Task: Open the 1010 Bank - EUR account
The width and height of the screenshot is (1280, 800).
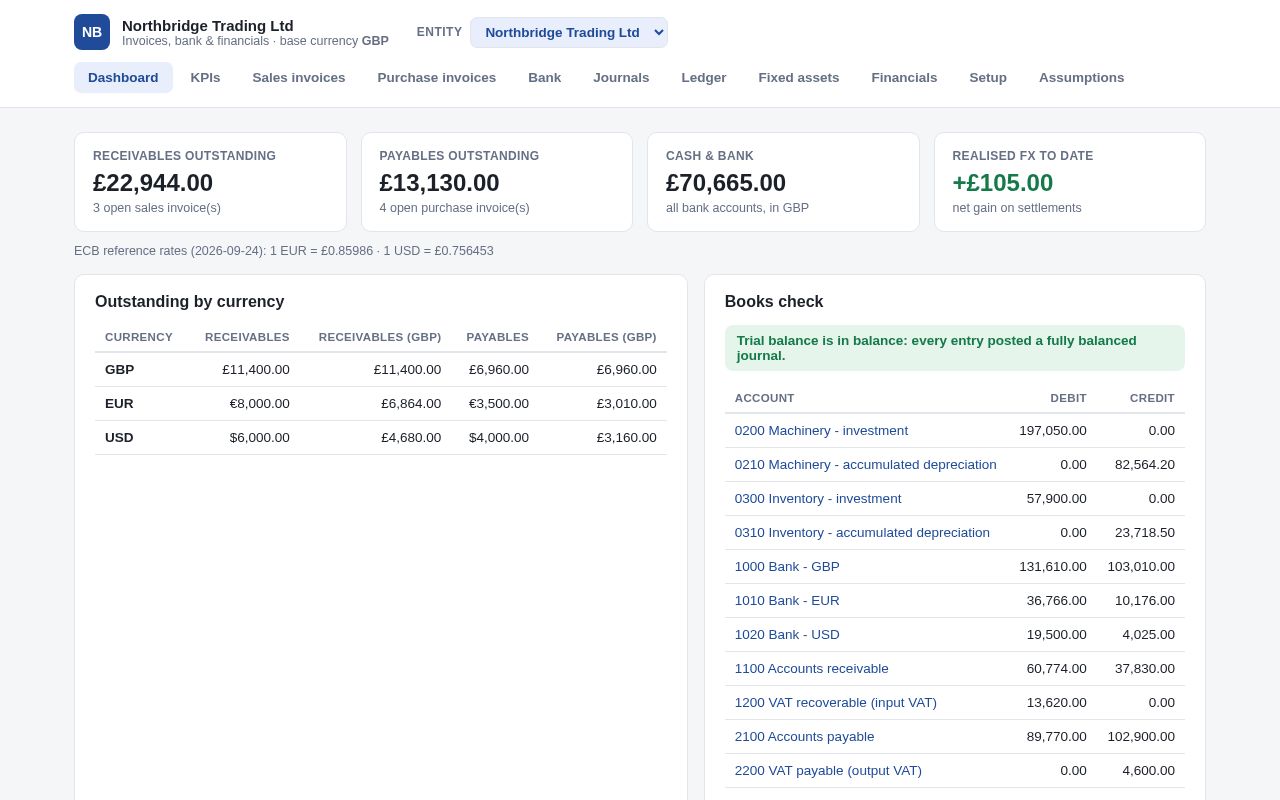Action: [787, 601]
